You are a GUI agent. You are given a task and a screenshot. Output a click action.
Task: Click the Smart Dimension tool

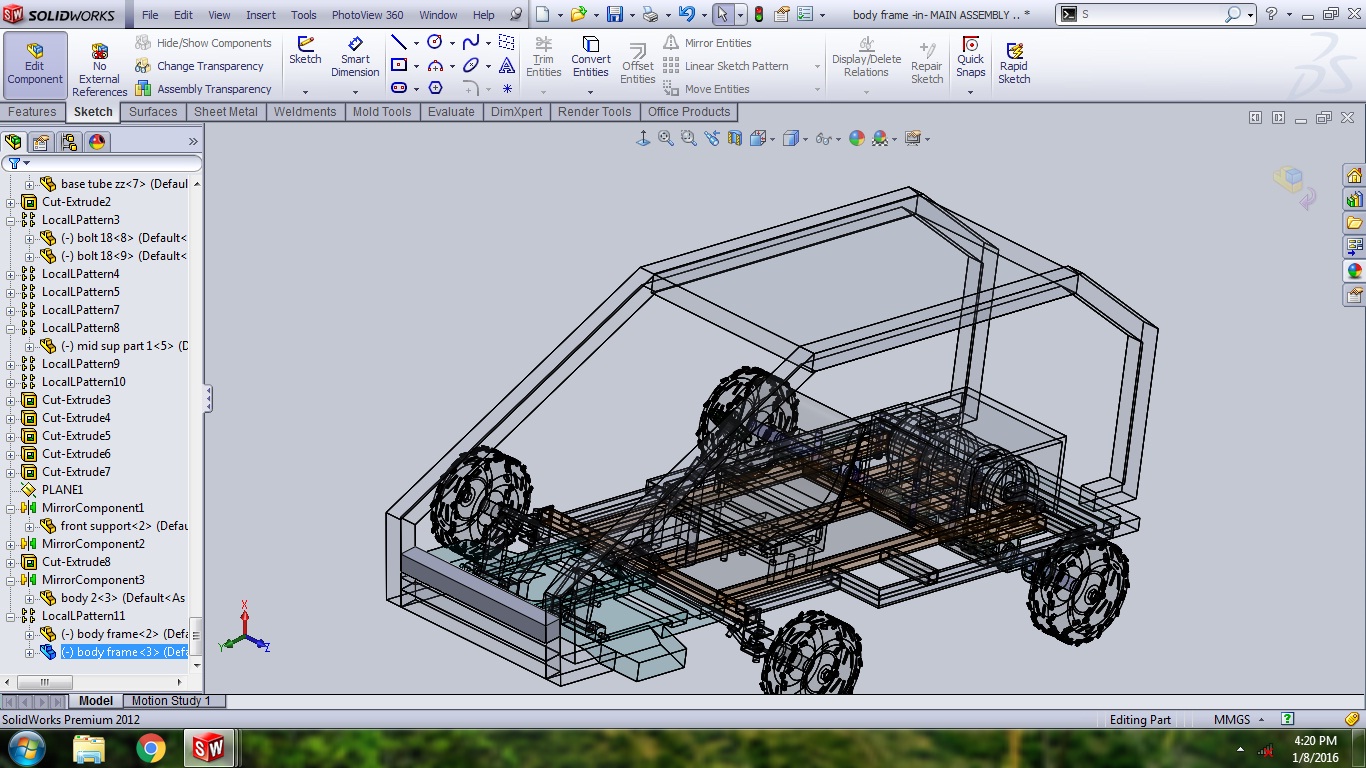(355, 57)
